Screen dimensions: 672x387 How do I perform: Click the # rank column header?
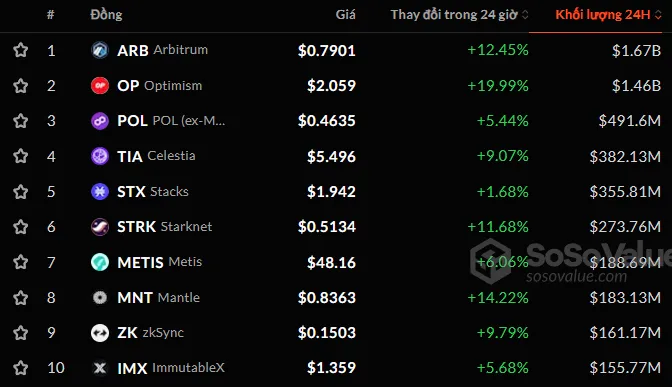(x=51, y=15)
